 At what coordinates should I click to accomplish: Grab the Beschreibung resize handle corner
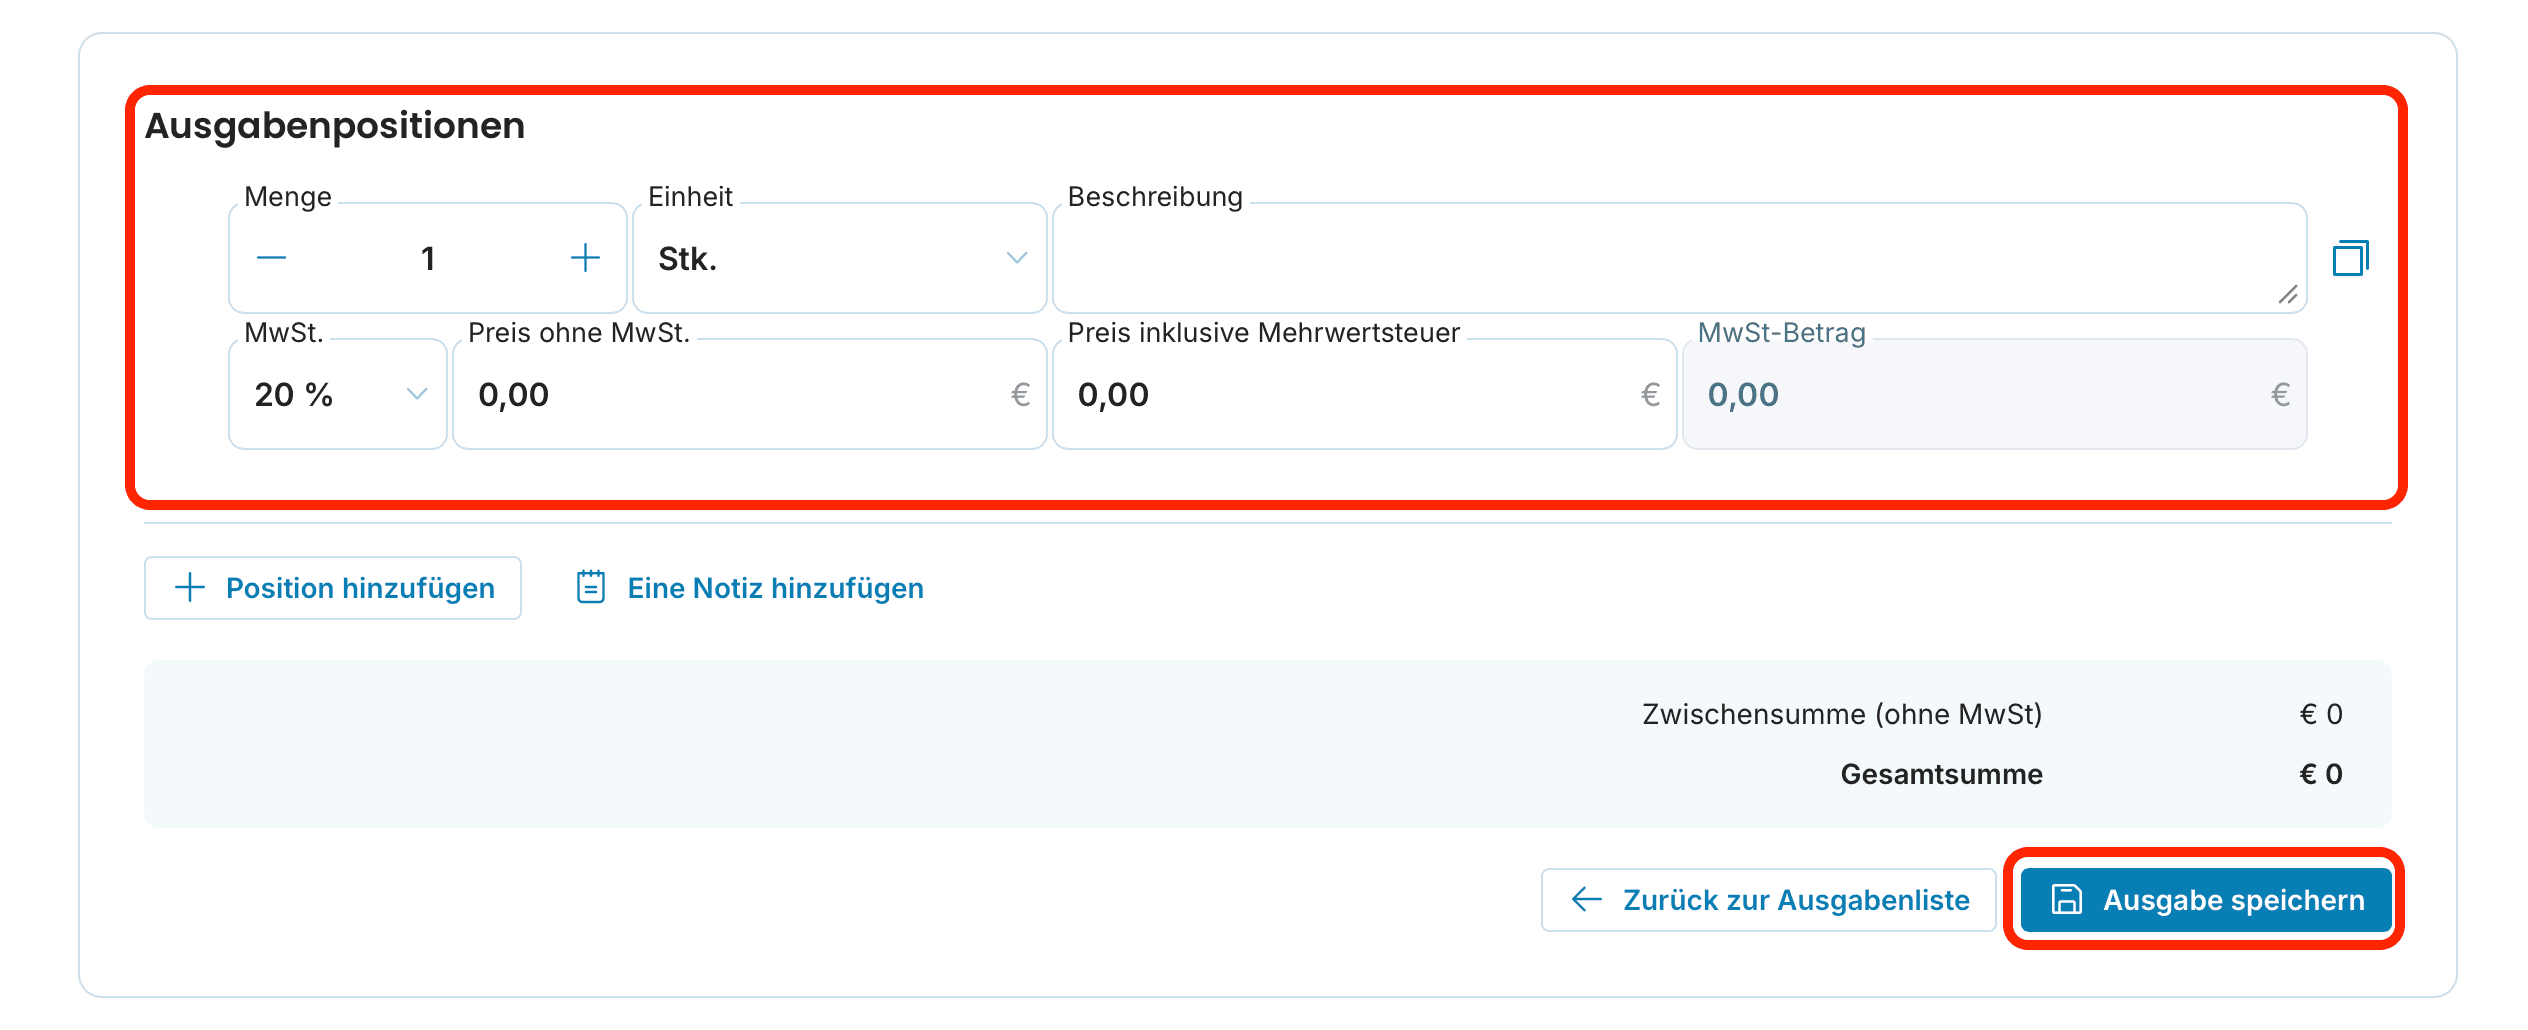tap(2287, 294)
